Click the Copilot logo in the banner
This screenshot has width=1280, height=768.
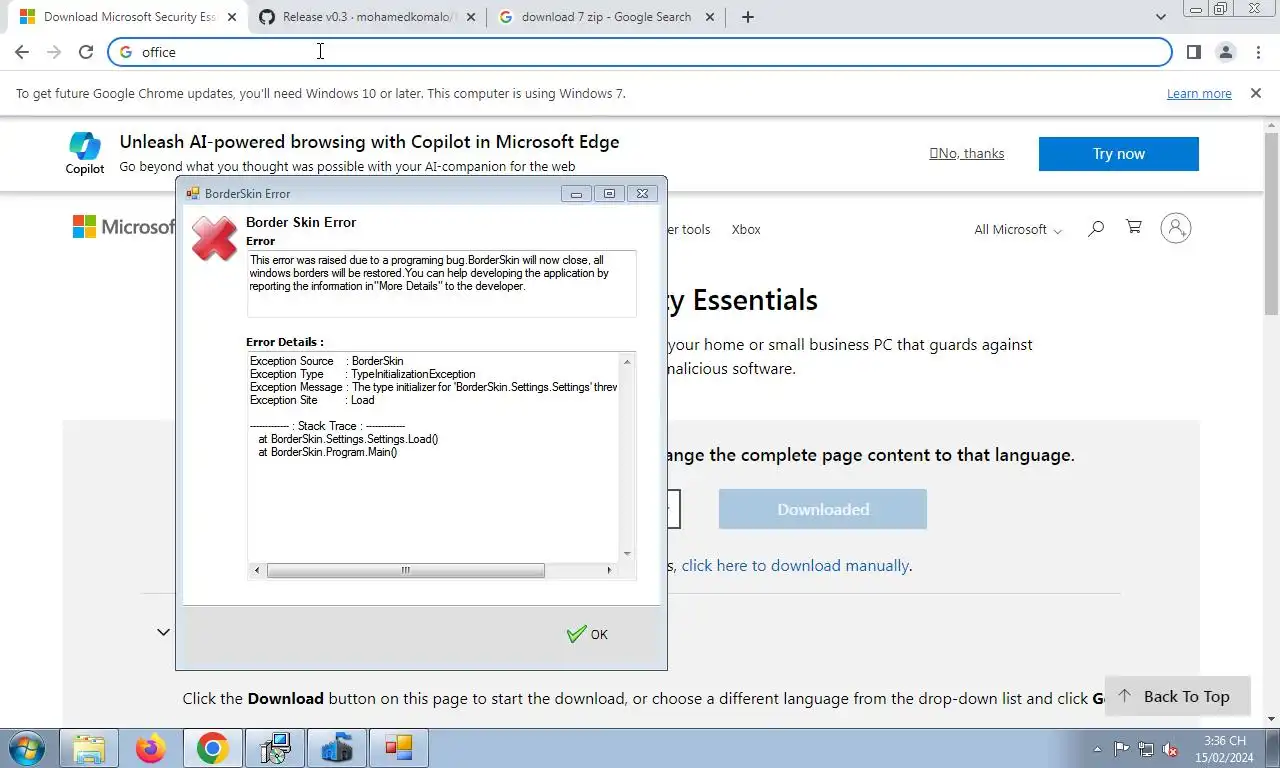pos(85,153)
